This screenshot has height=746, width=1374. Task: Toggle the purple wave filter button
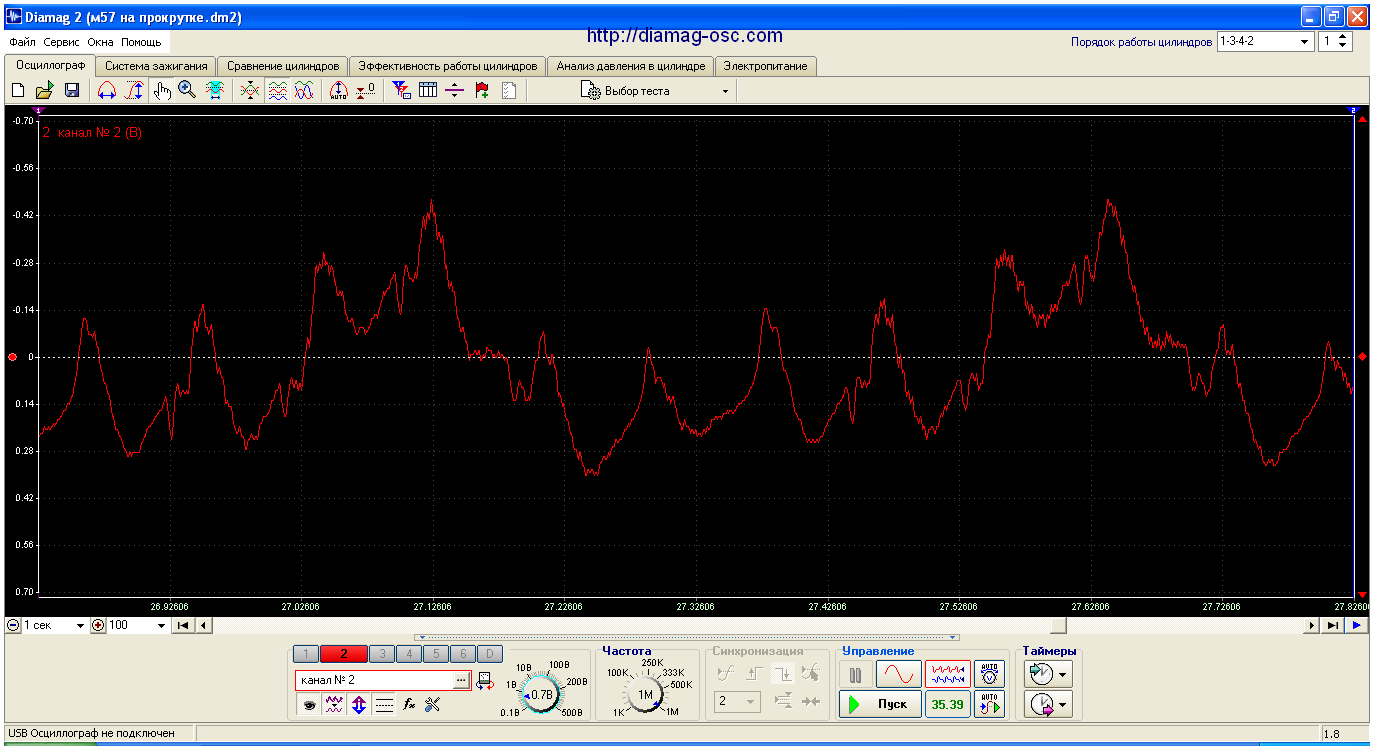click(x=334, y=704)
